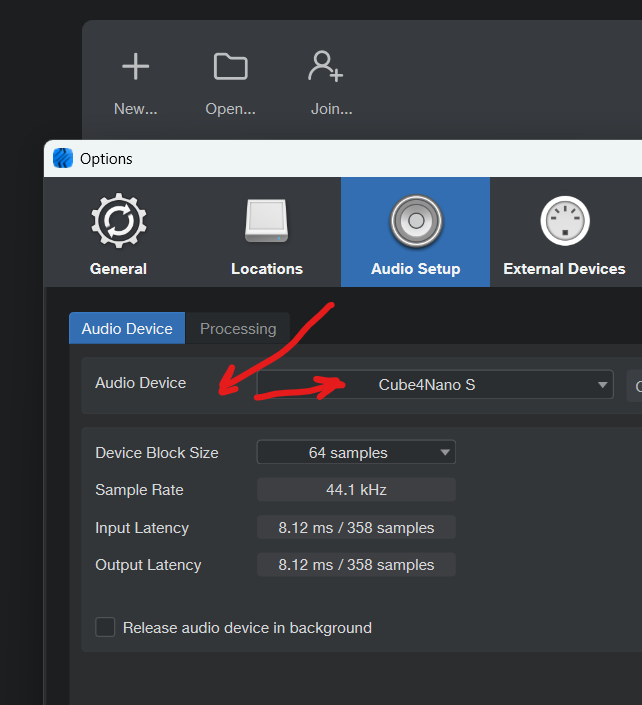This screenshot has width=642, height=705.
Task: Click the 44.1 kHz Sample Rate field
Action: 356,490
